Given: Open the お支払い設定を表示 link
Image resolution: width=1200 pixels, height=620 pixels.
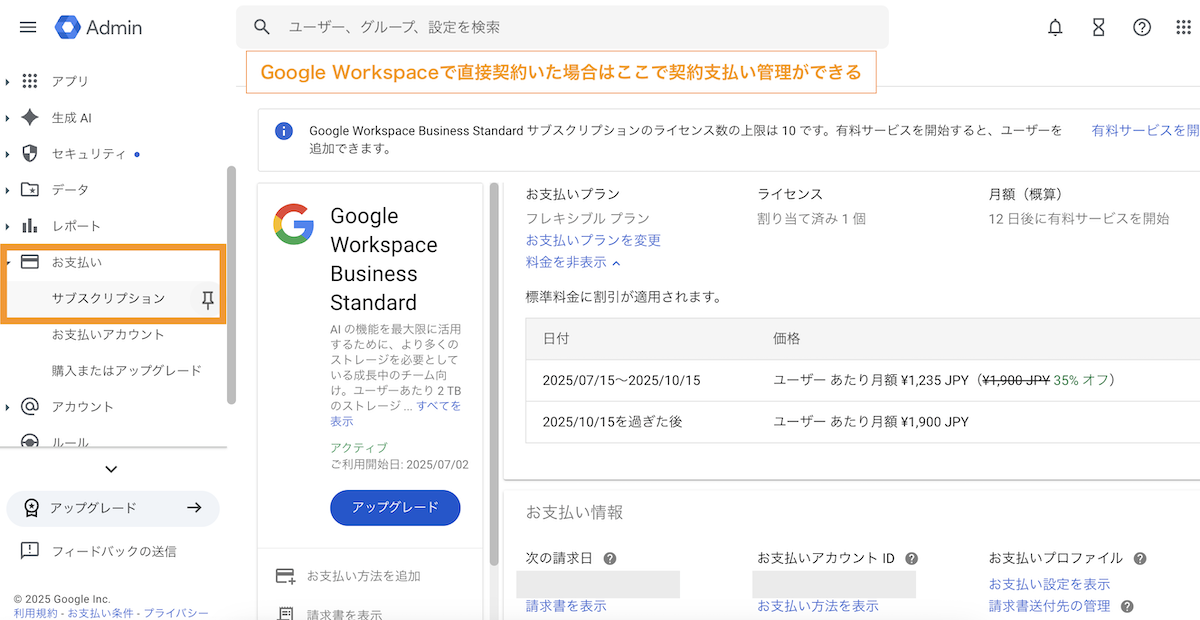Looking at the screenshot, I should point(1049,584).
